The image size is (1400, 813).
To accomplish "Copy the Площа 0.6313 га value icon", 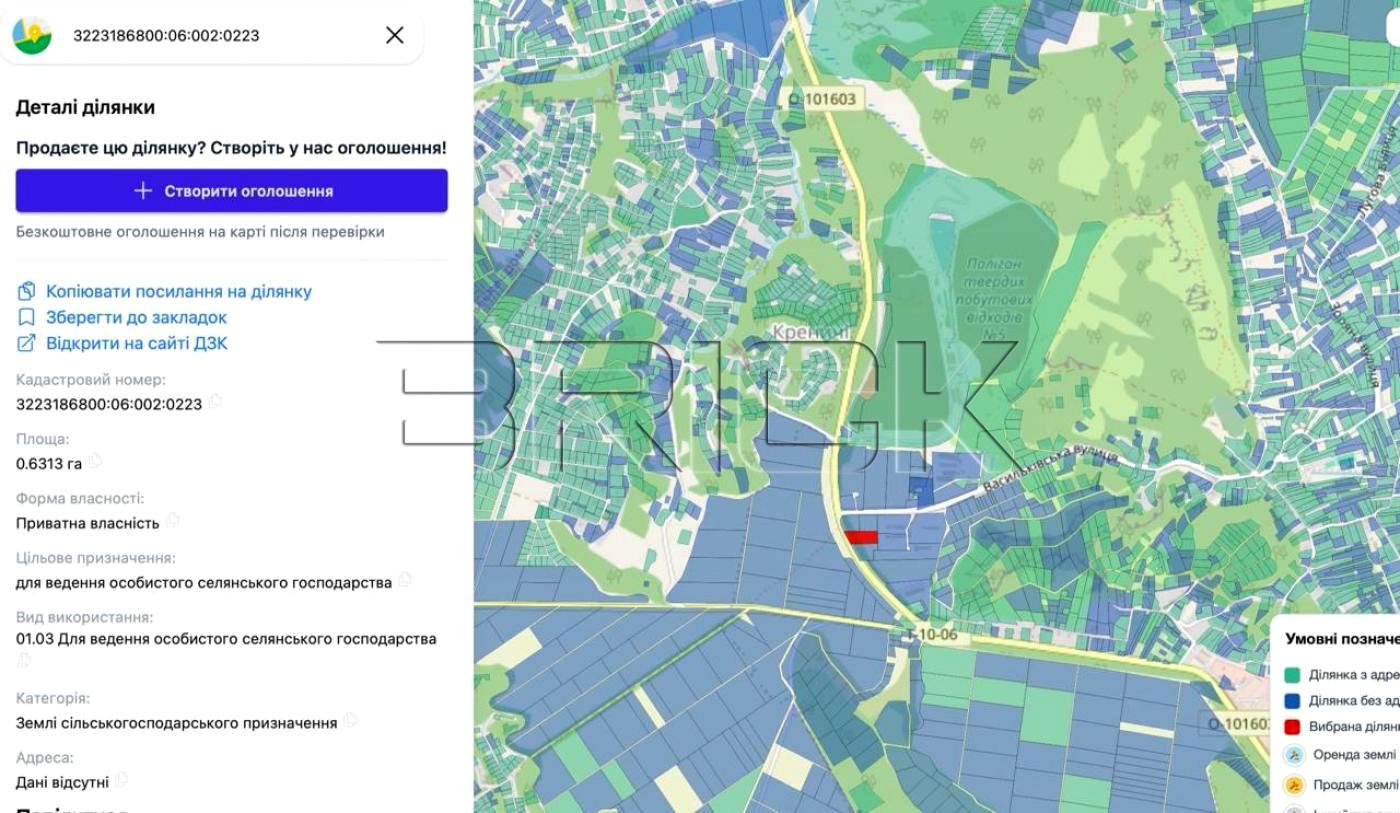I will 95,461.
